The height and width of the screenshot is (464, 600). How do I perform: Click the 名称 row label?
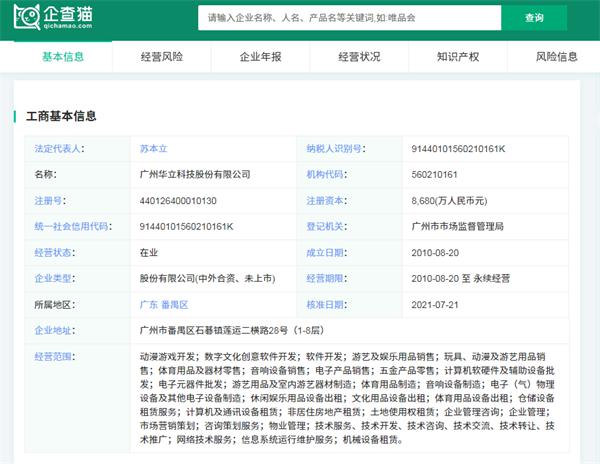click(x=45, y=174)
